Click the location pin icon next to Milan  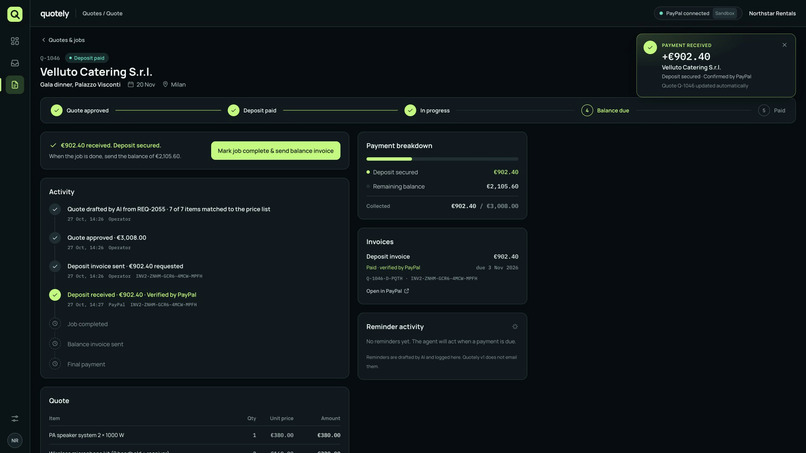click(166, 85)
